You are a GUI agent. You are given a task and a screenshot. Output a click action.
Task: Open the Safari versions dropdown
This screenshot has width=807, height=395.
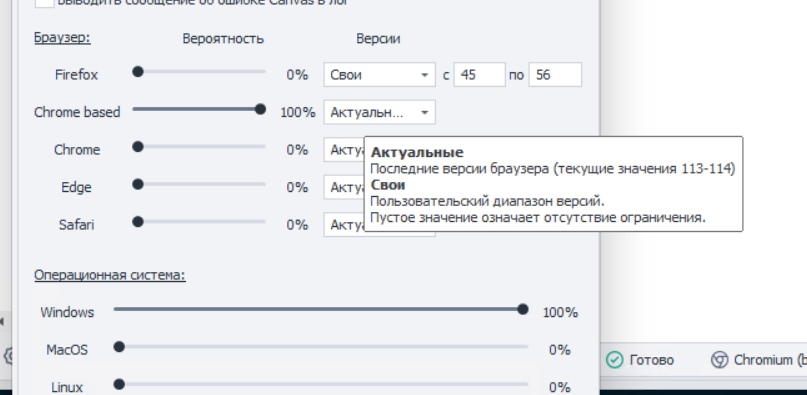pyautogui.click(x=344, y=225)
